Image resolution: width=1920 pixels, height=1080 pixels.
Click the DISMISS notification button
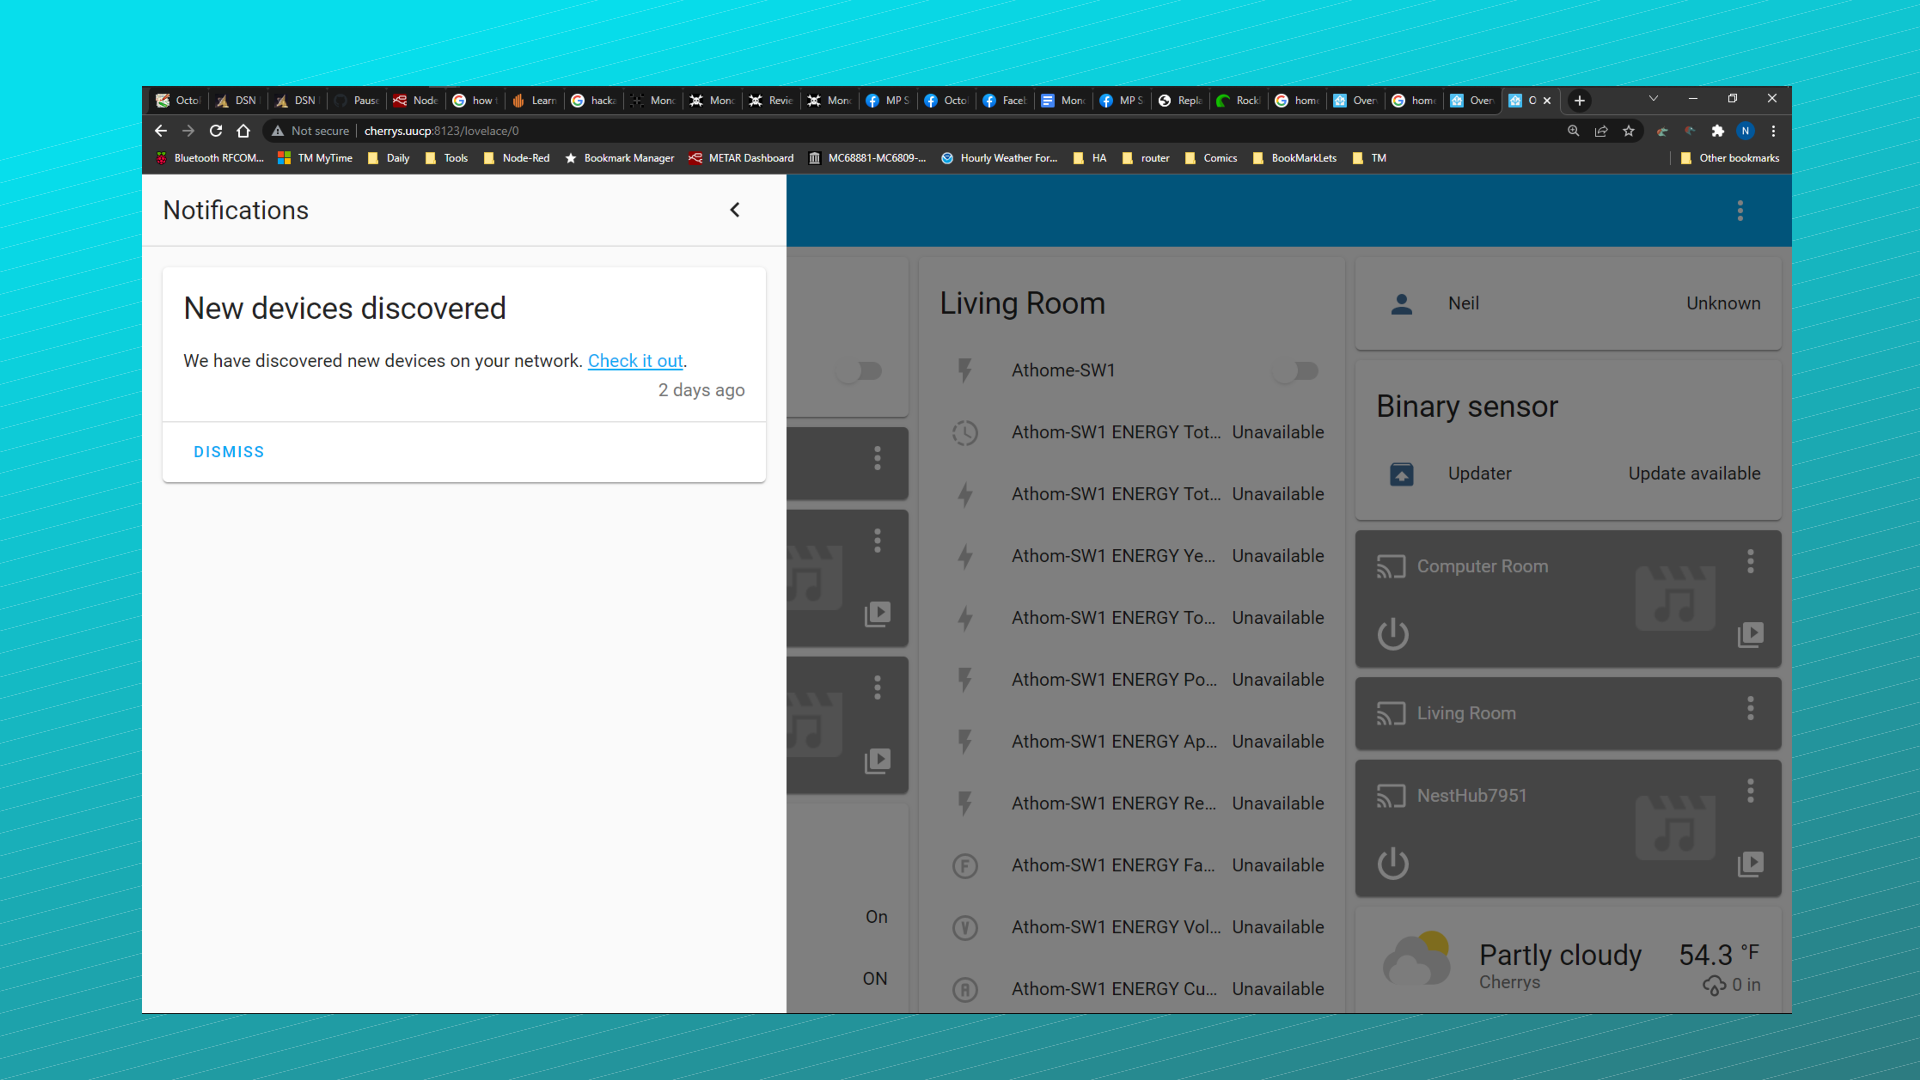pos(229,452)
